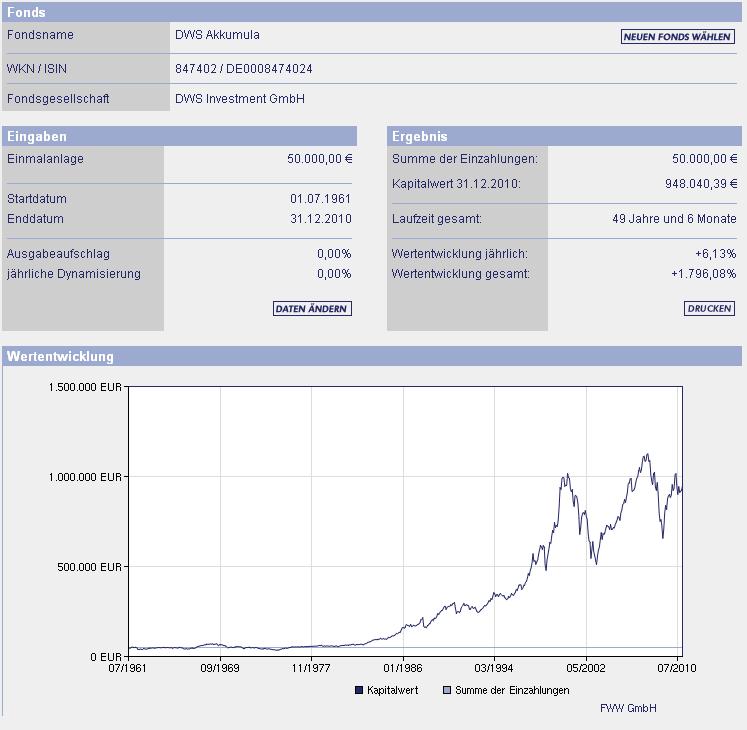Click the Kapitalwert legend color swatch
The image size is (747, 730).
pyautogui.click(x=359, y=690)
